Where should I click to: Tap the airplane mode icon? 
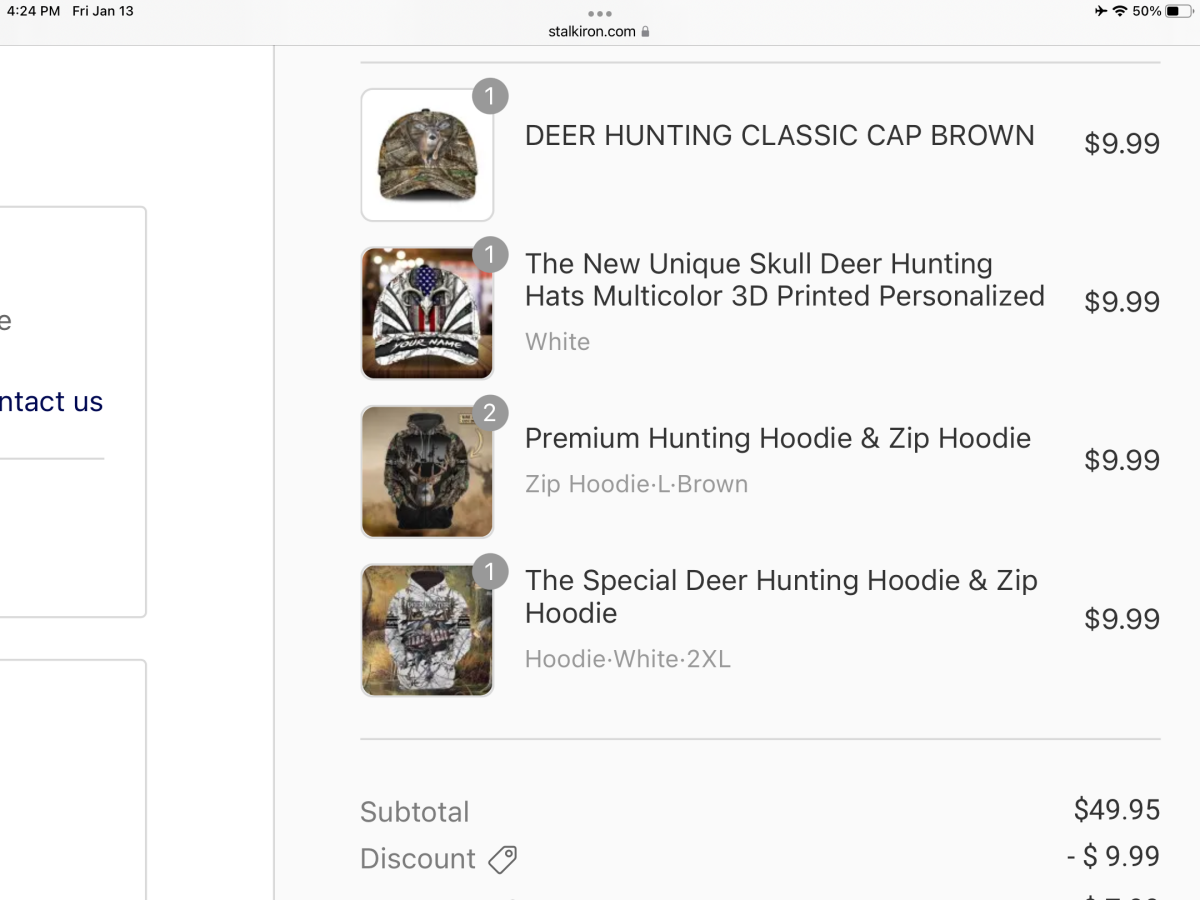pyautogui.click(x=1101, y=11)
